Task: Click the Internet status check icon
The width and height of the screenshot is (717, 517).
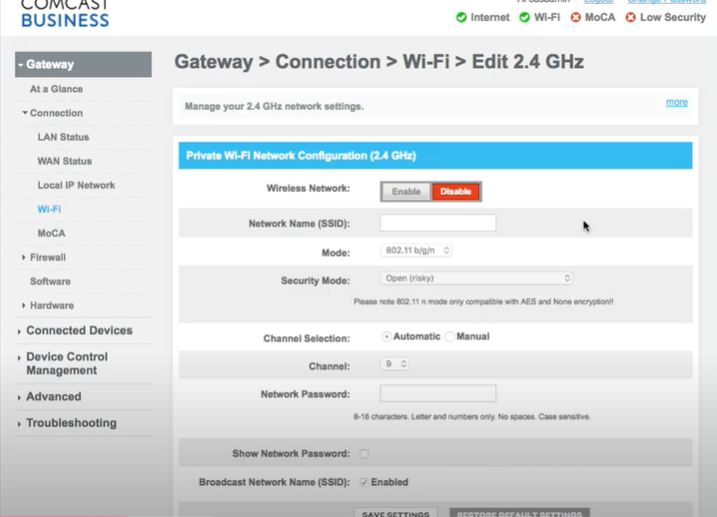Action: [x=461, y=18]
